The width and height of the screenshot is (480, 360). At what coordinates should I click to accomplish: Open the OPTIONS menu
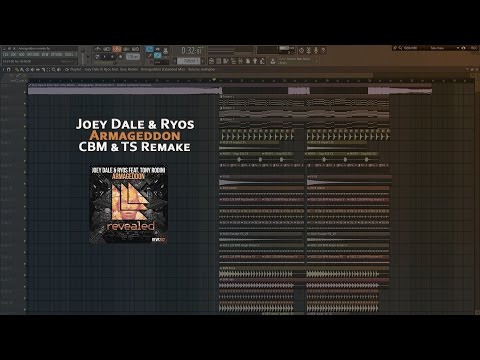click(x=56, y=54)
